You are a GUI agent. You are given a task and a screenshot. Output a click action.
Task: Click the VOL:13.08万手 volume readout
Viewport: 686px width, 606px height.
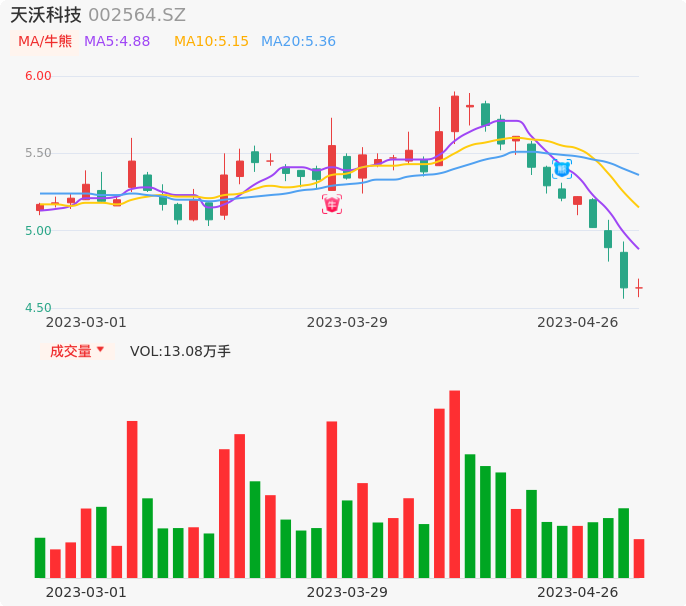[x=180, y=351]
